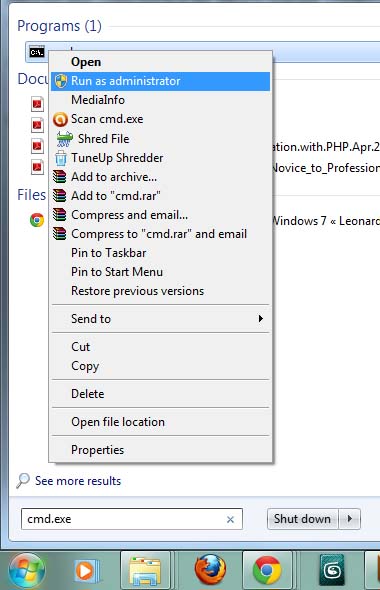Screen dimensions: 380x590
Task: Select Pin to Start Menu
Action: (161, 272)
